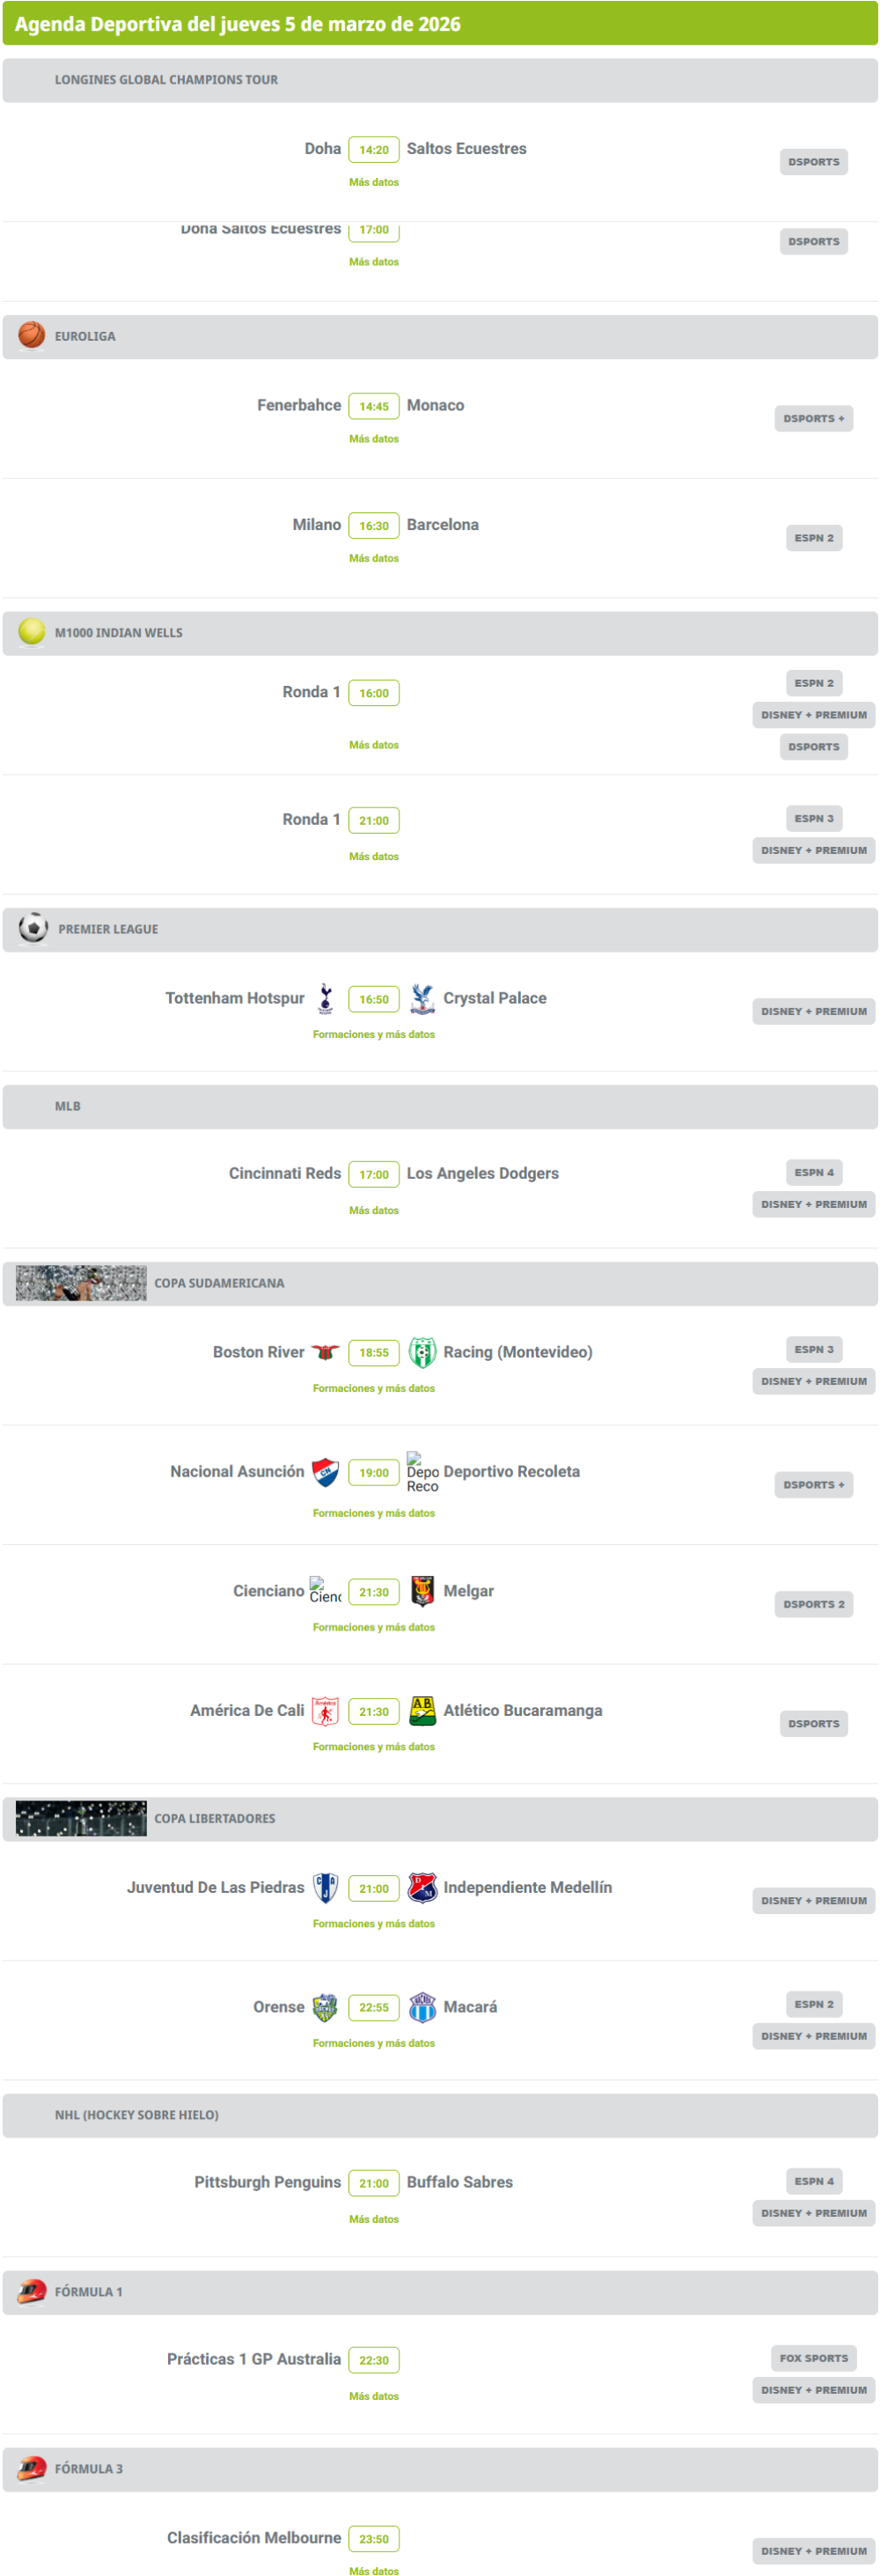
Task: Click the Melgar team crest
Action: (x=422, y=1591)
